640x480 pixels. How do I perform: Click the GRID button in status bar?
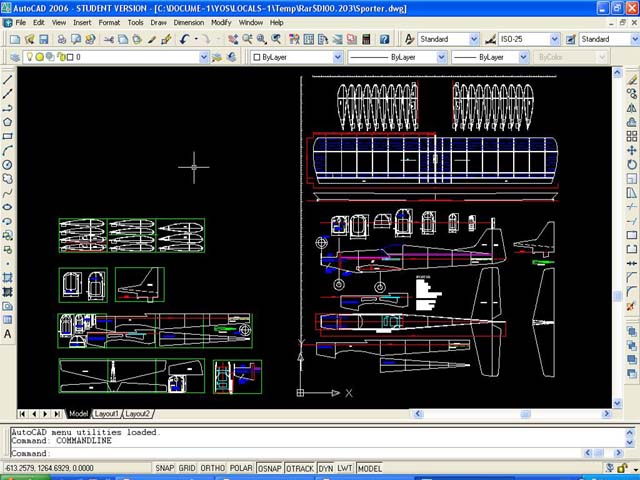(188, 468)
